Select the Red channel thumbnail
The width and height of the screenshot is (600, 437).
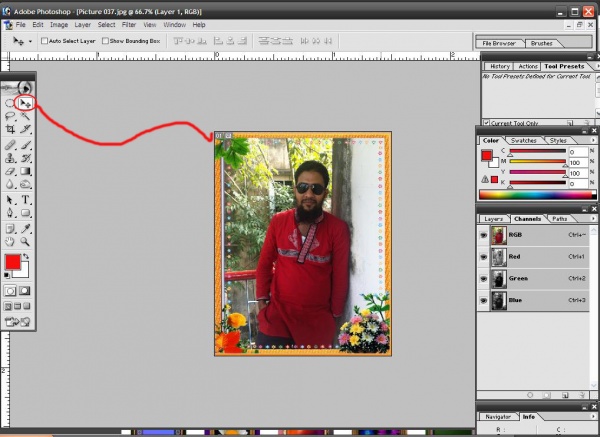click(499, 257)
